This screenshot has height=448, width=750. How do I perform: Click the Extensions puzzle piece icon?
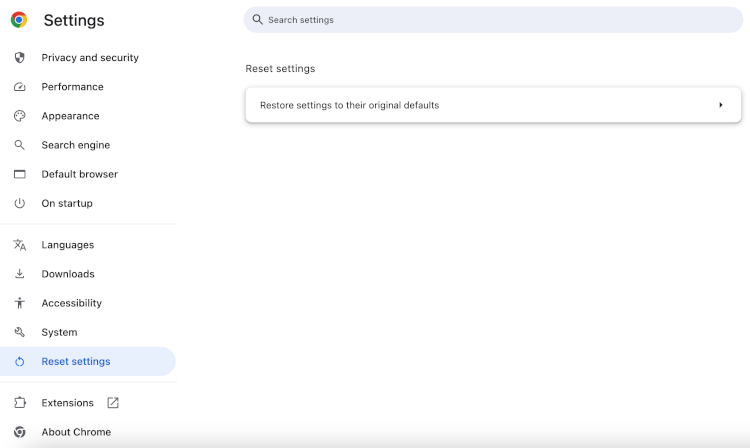click(x=20, y=403)
